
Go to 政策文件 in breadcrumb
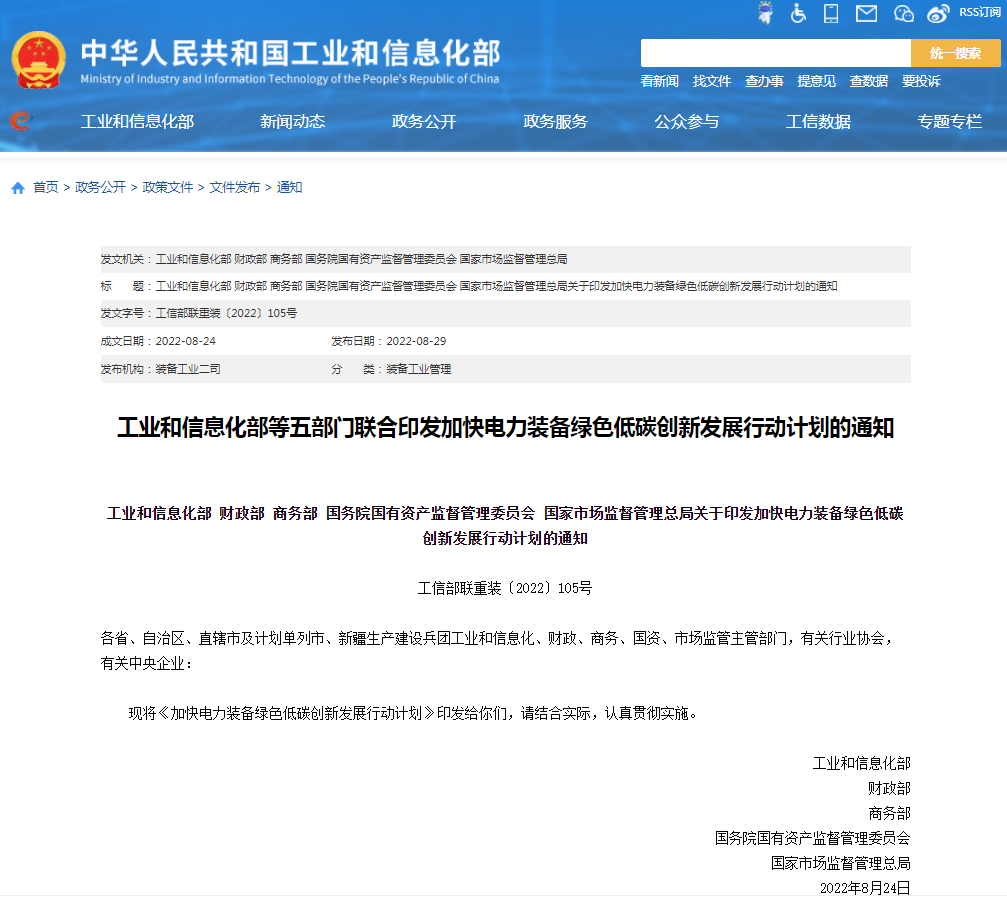(x=168, y=187)
